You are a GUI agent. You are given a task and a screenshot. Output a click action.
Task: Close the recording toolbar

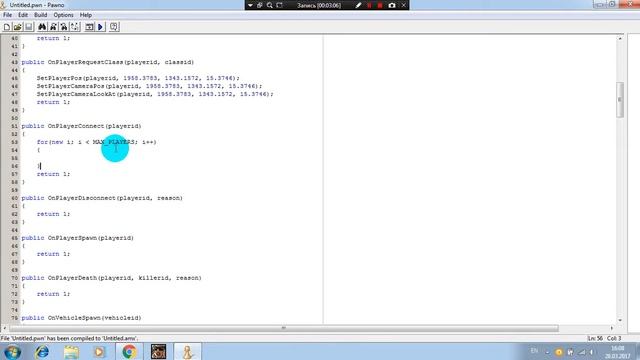click(x=403, y=5)
